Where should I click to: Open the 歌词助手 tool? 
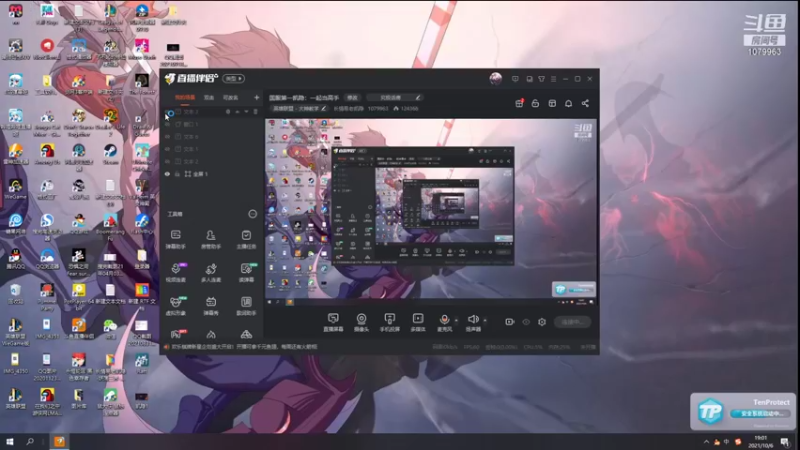pos(246,306)
